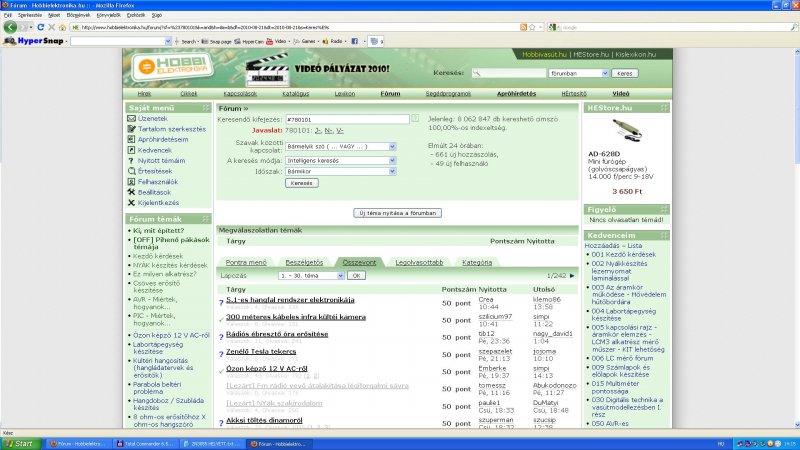The image size is (800, 450).
Task: Open the 'Zenélő Tesla tekercs' topic
Action: pyautogui.click(x=261, y=352)
